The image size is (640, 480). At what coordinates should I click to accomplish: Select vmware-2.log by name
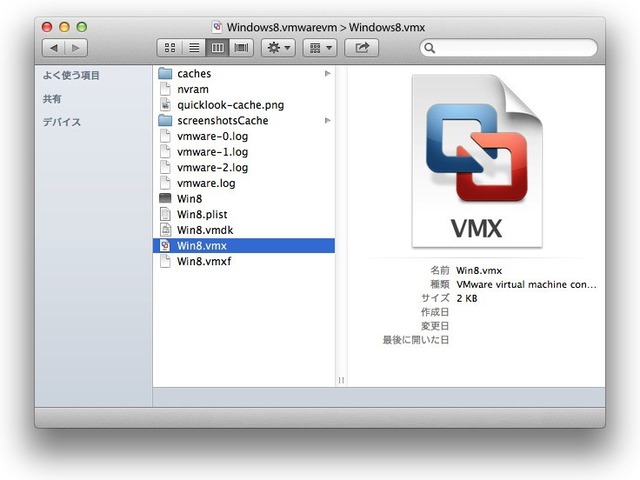(212, 167)
